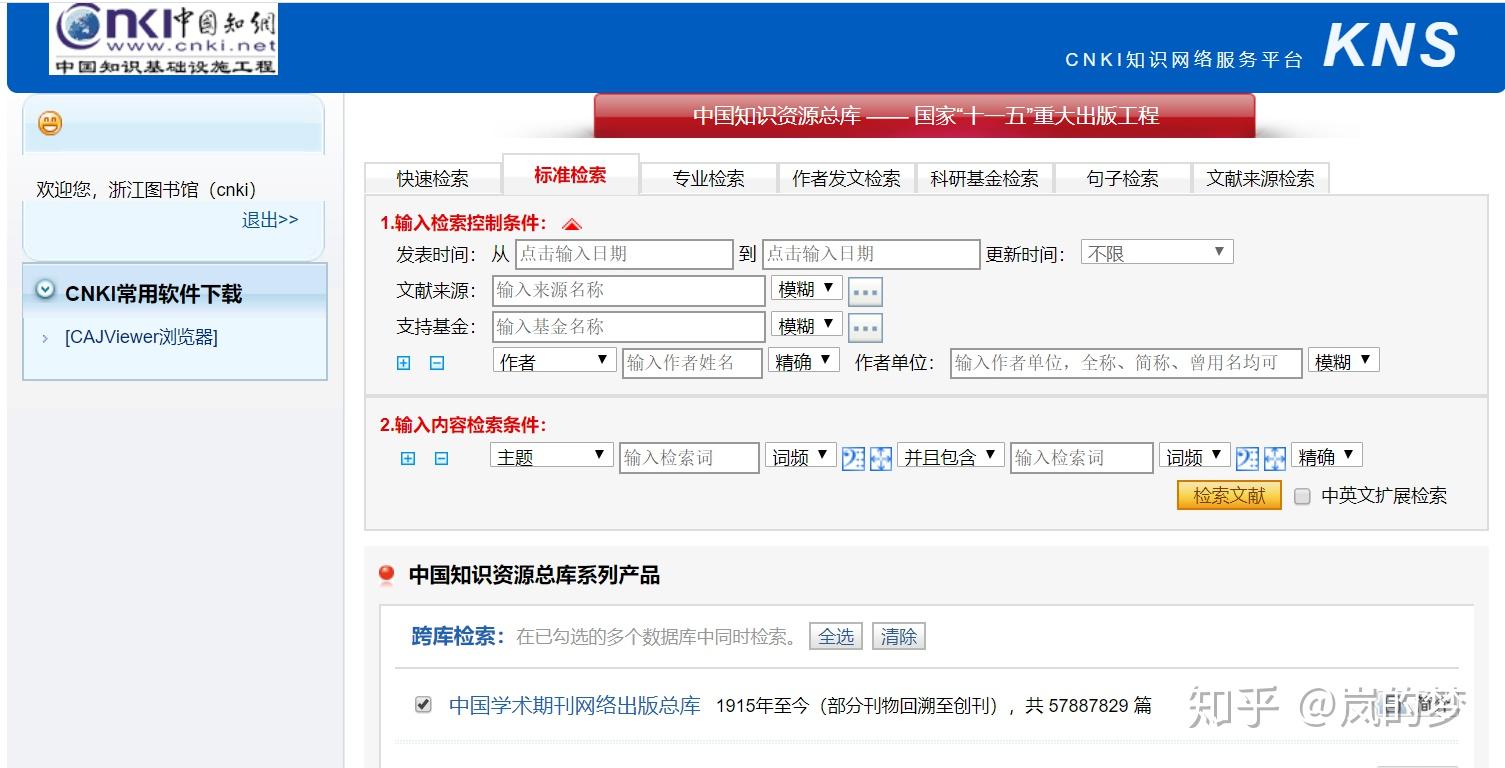Viewport: 1505px width, 768px height.
Task: Click 全选 button in 跨库检索
Action: [836, 637]
